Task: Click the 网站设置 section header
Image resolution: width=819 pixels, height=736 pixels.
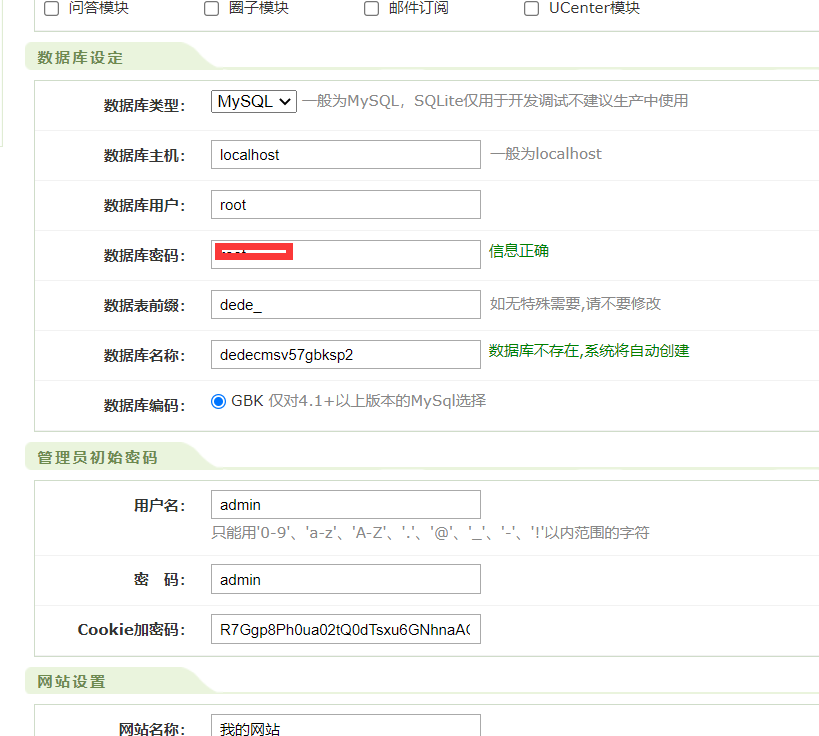Action: point(71,681)
